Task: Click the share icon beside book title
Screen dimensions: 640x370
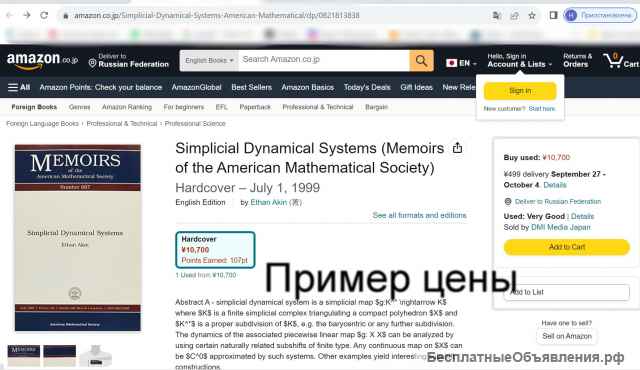Action: 457,148
